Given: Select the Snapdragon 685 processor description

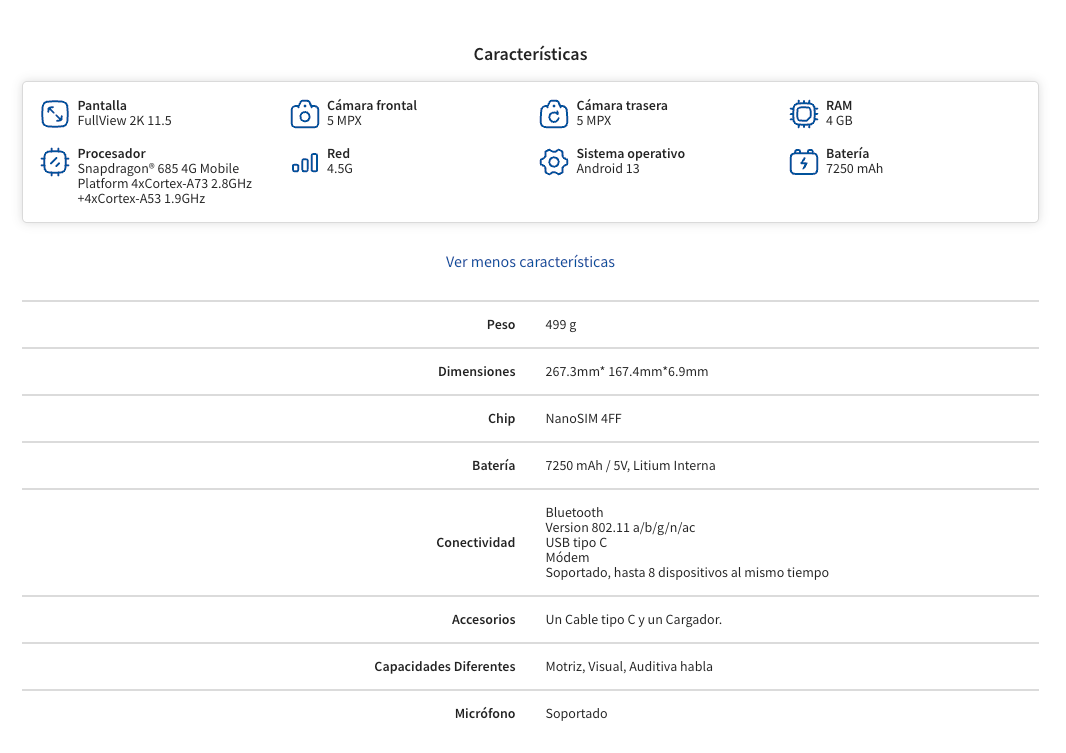Looking at the screenshot, I should (165, 183).
